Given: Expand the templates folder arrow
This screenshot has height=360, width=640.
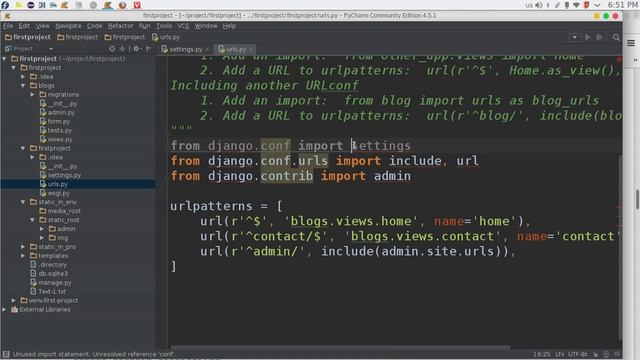Looking at the screenshot, I should pos(23,256).
